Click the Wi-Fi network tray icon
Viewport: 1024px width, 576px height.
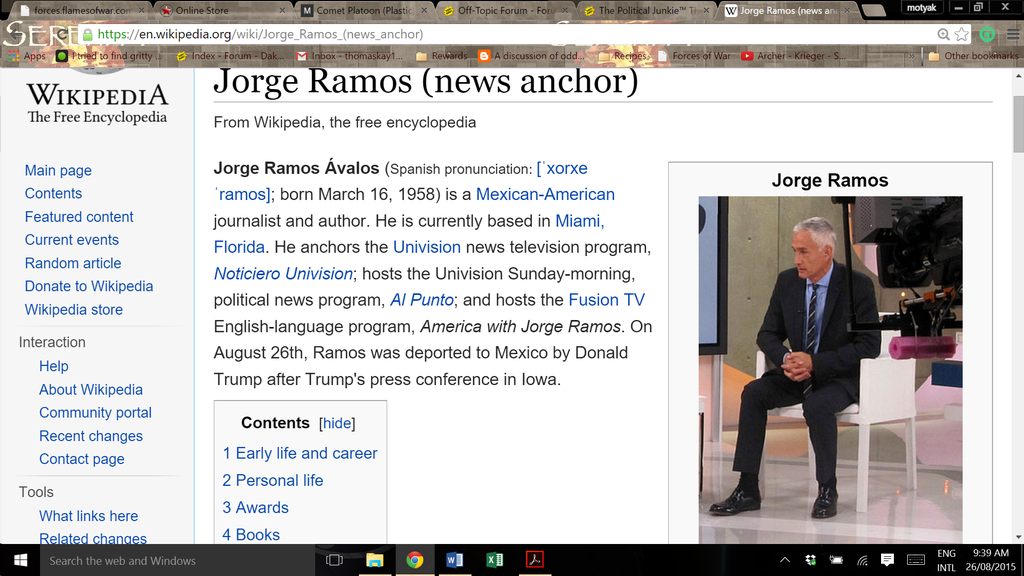click(x=862, y=560)
